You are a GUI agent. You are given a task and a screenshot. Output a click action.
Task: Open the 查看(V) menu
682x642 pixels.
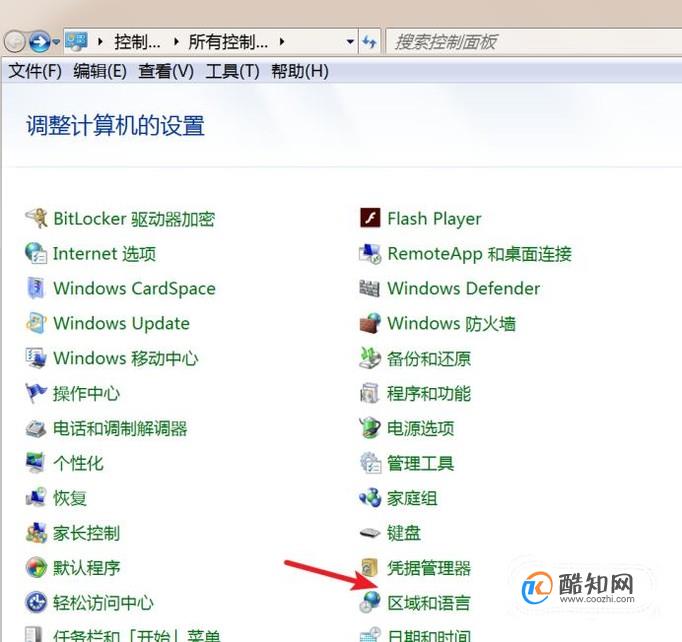[x=166, y=71]
